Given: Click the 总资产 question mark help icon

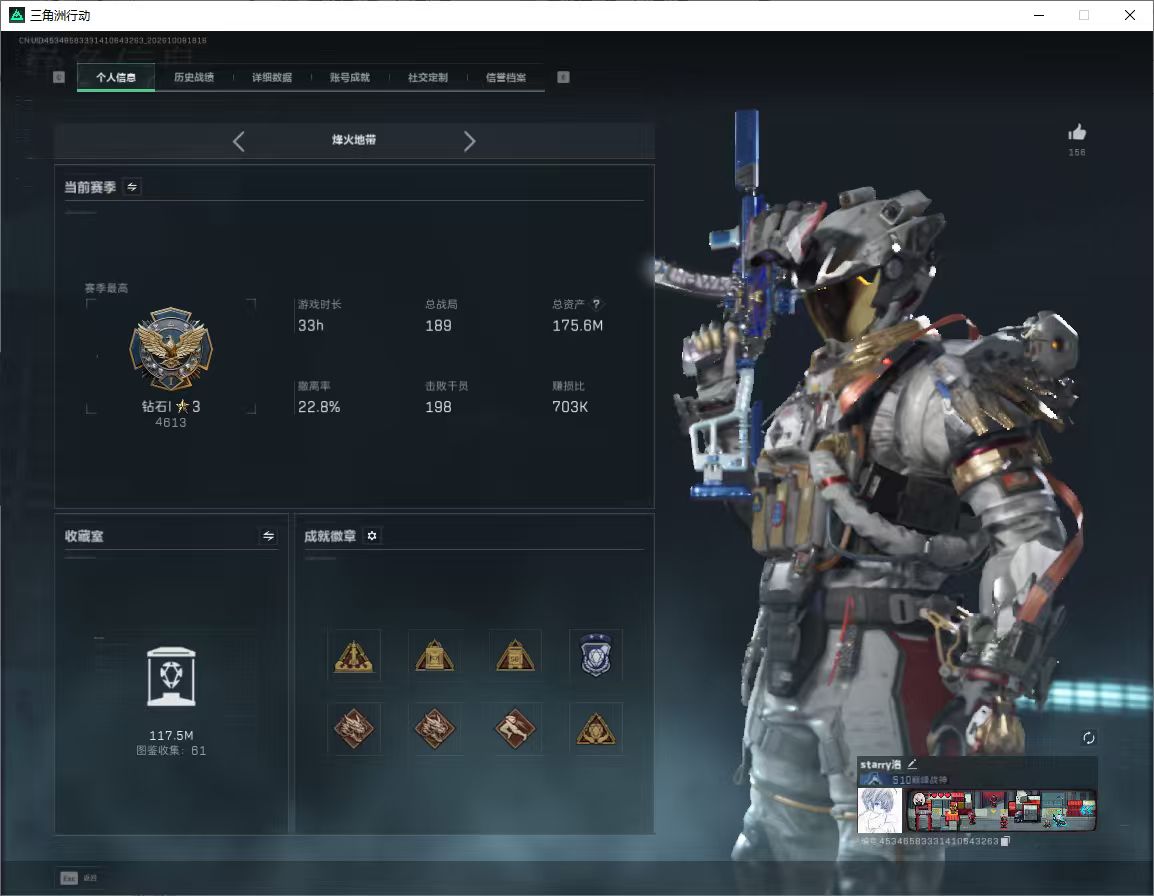Looking at the screenshot, I should [596, 304].
